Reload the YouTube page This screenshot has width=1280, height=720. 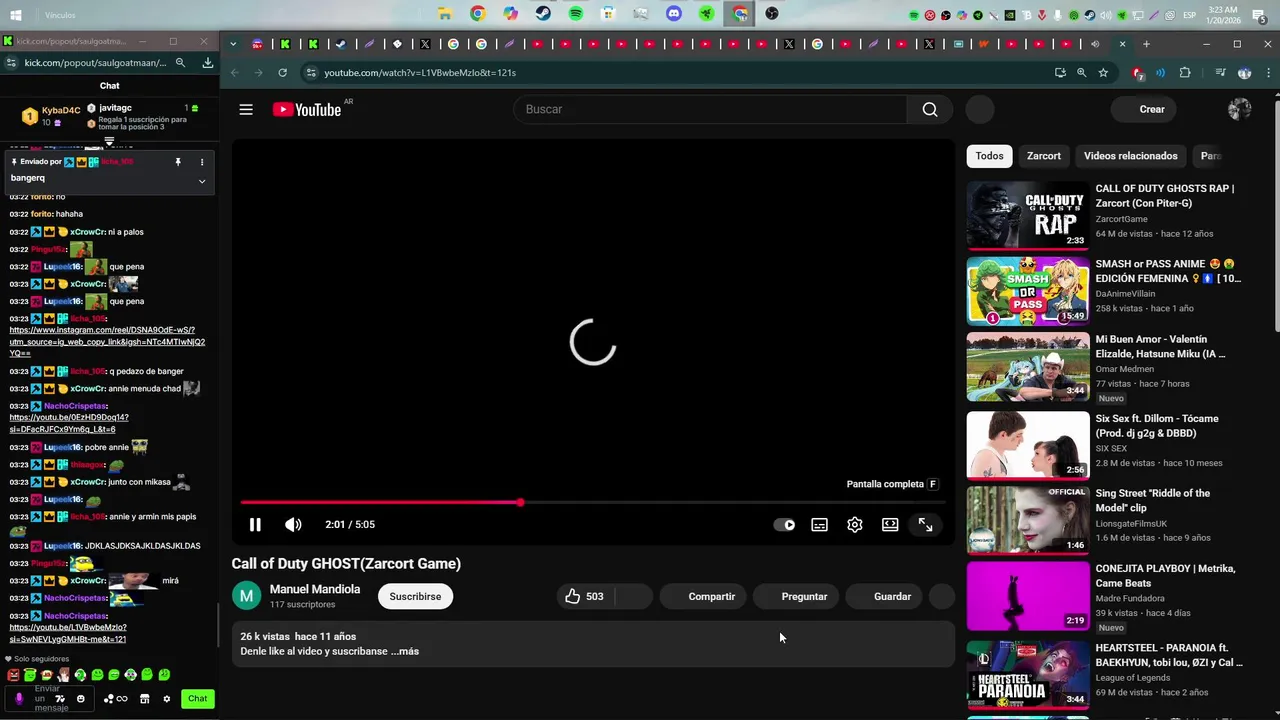tap(283, 73)
